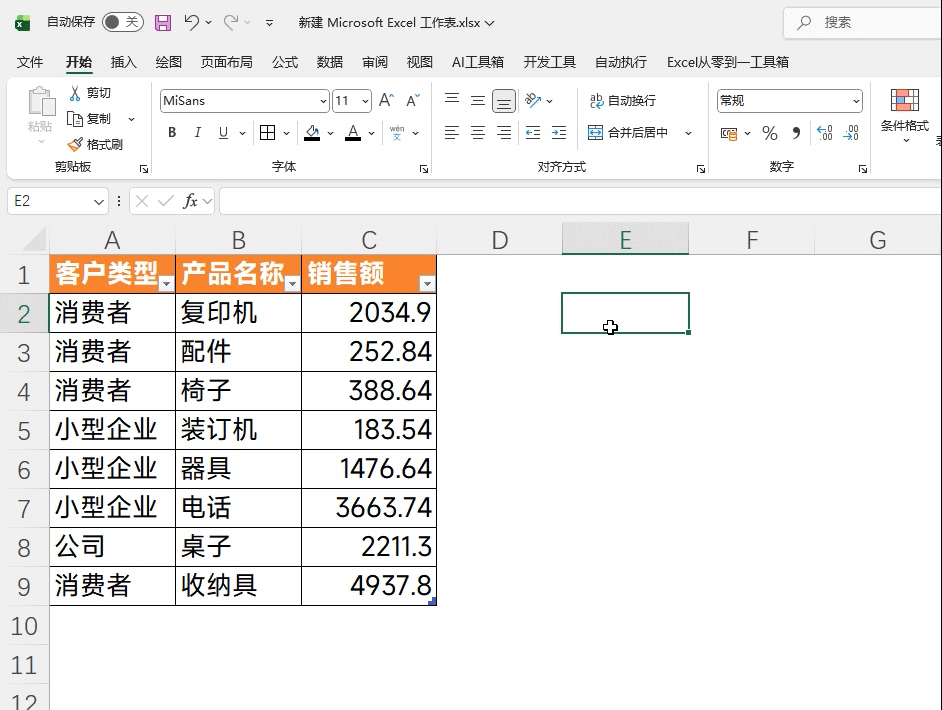Apply cell borders with the borders icon
942x710 pixels.
(x=267, y=133)
